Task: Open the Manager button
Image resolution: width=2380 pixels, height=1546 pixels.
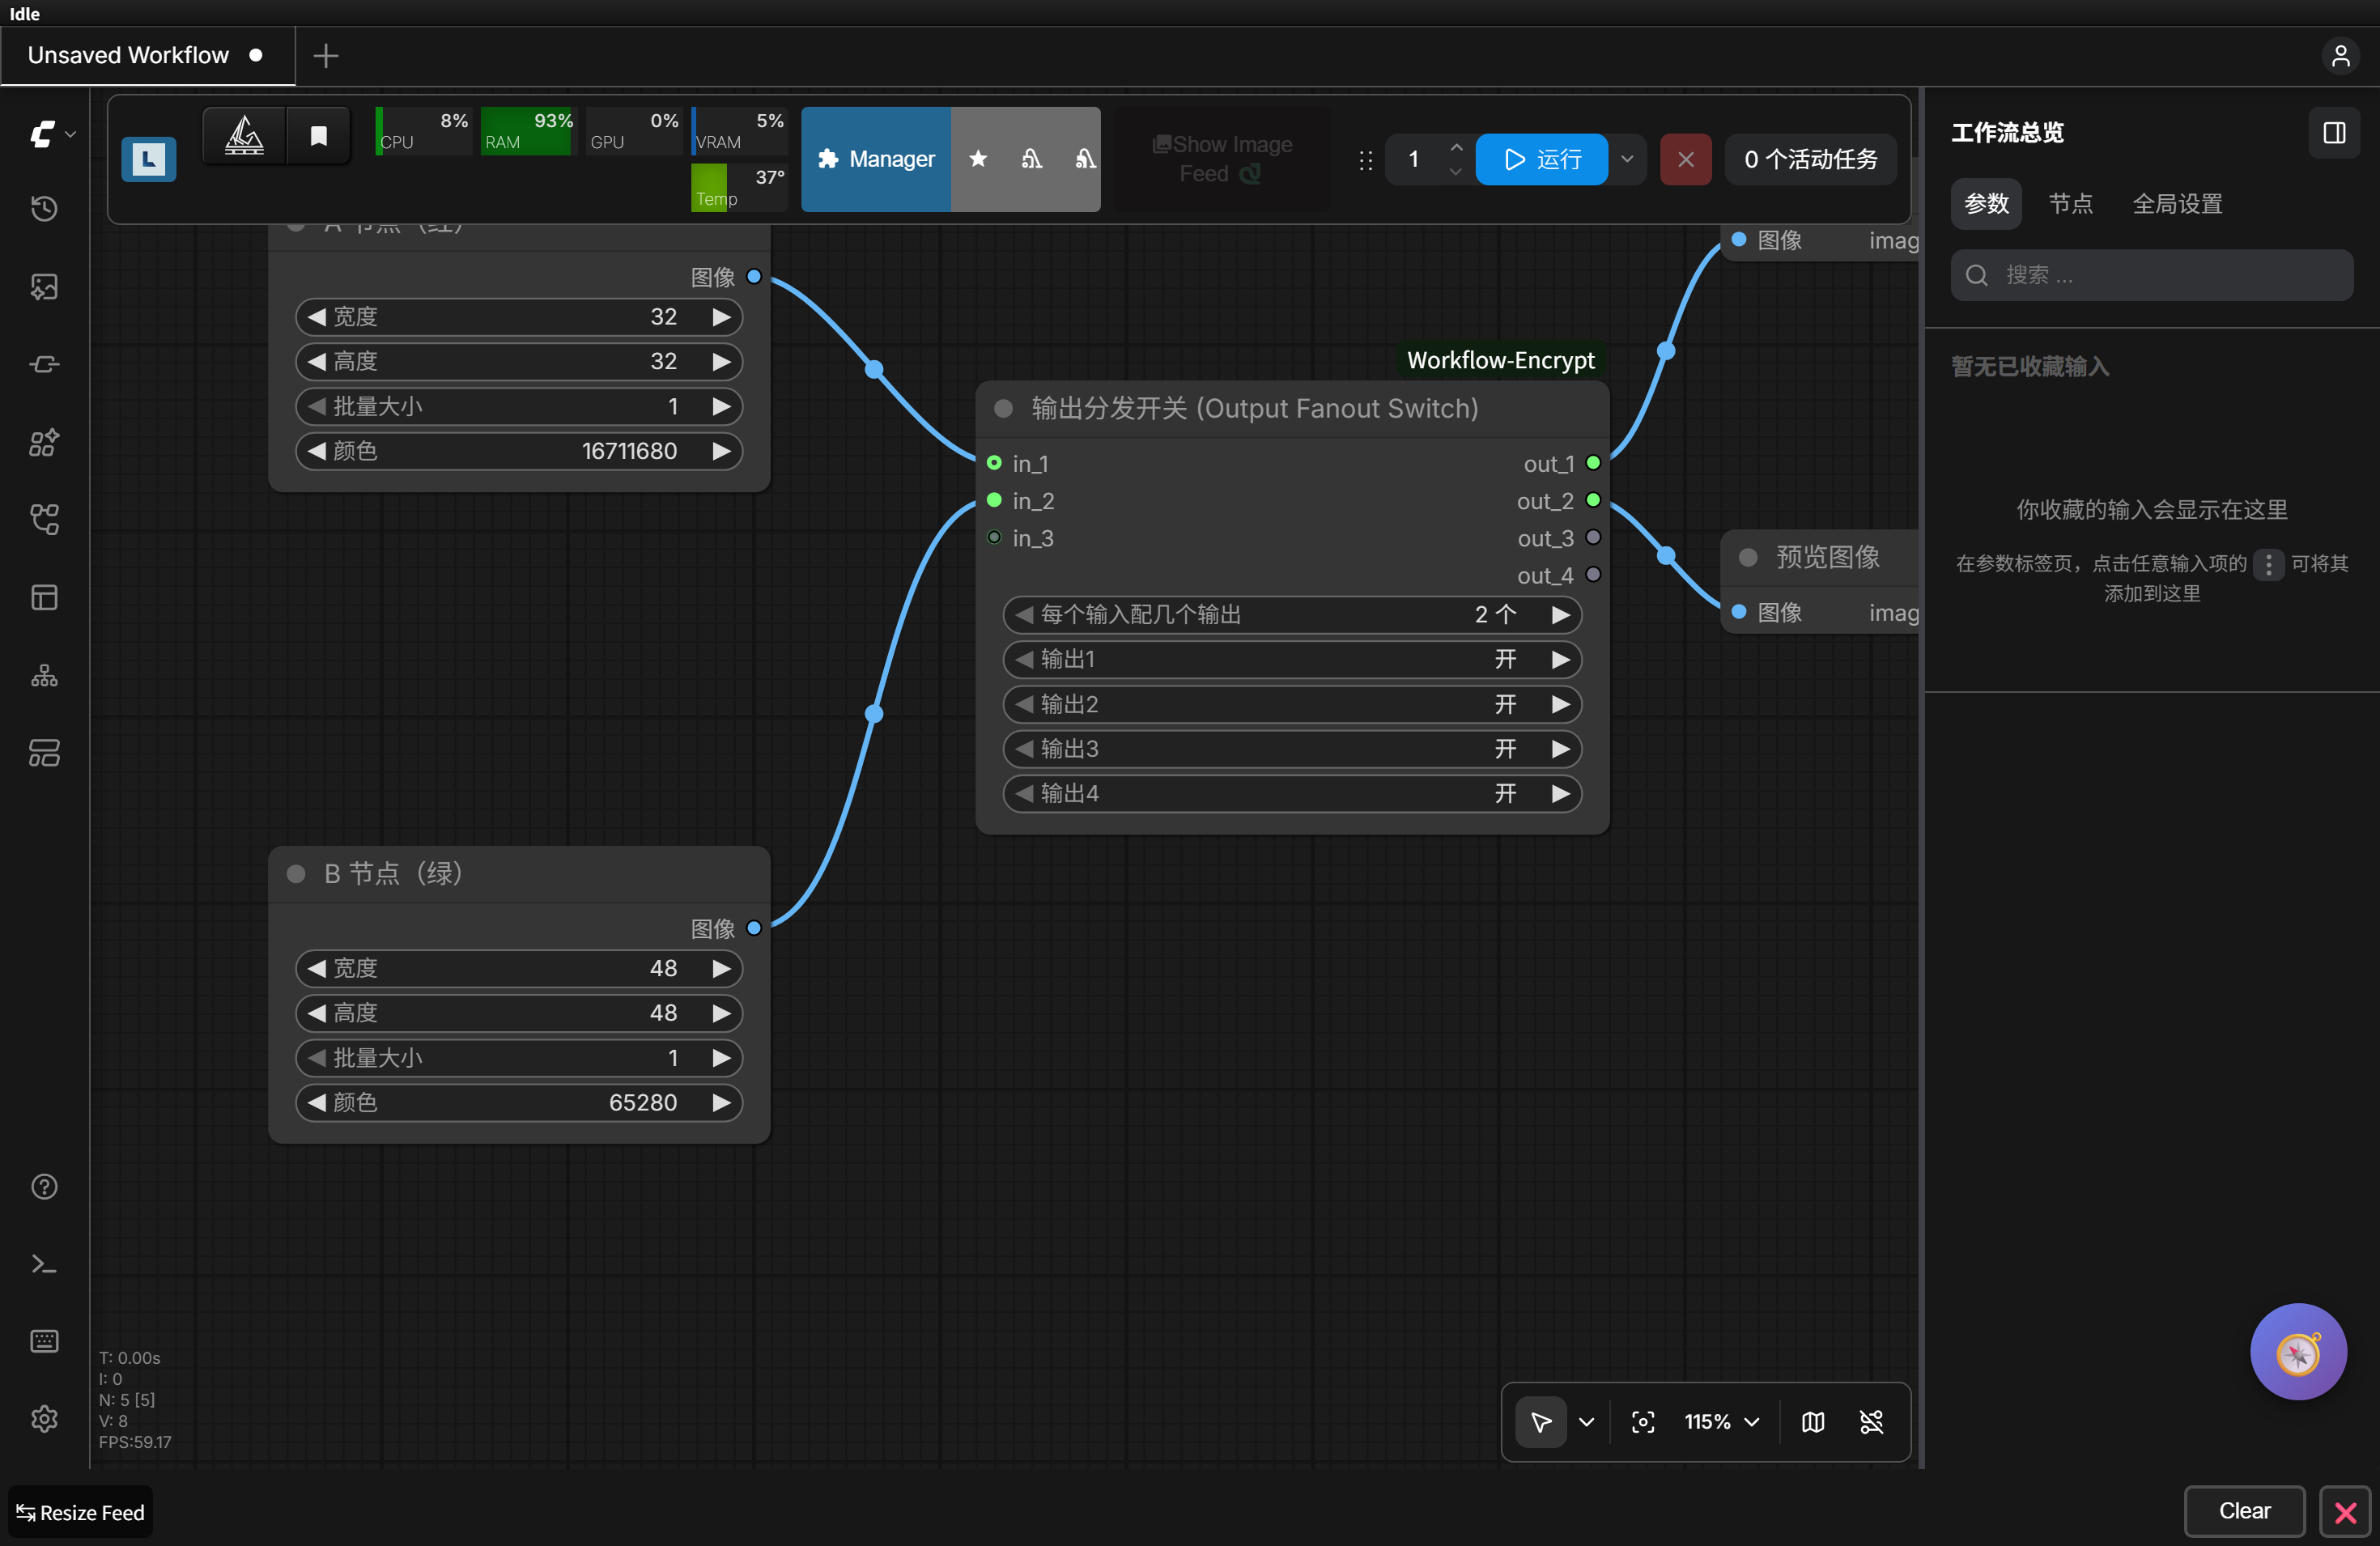Action: click(x=876, y=159)
